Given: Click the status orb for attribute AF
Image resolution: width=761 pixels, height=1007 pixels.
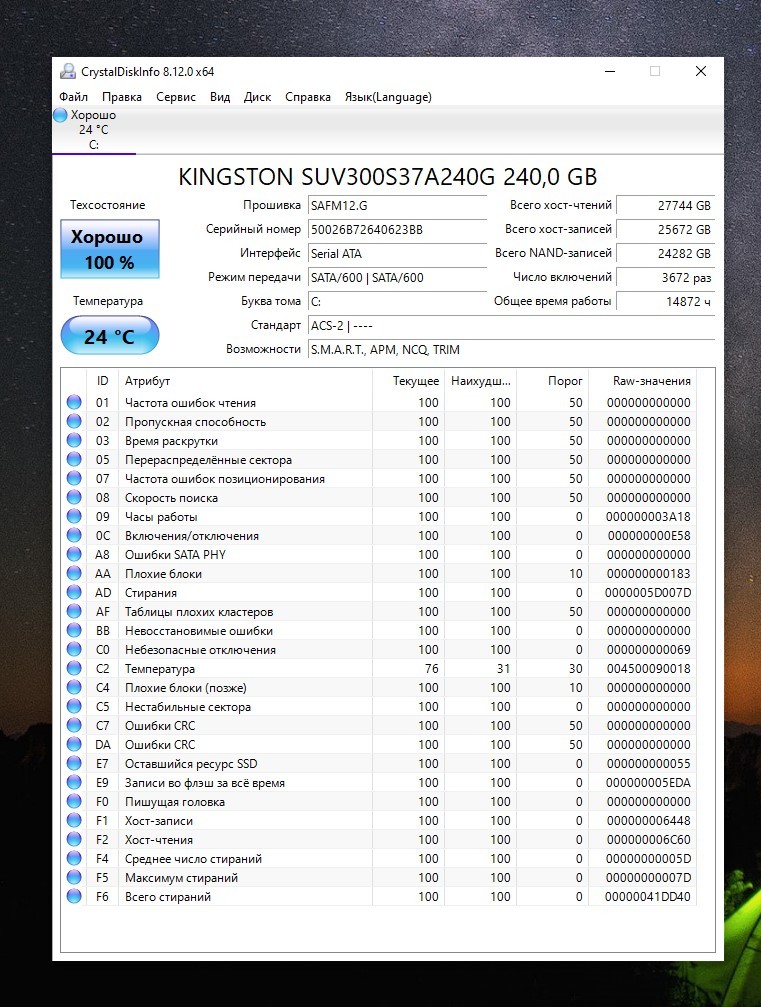Looking at the screenshot, I should [74, 611].
